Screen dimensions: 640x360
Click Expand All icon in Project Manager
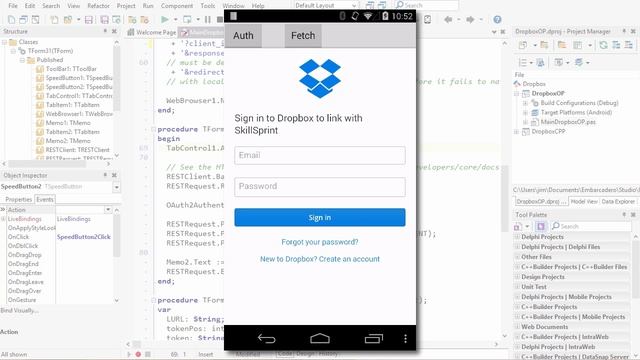pyautogui.click(x=616, y=45)
